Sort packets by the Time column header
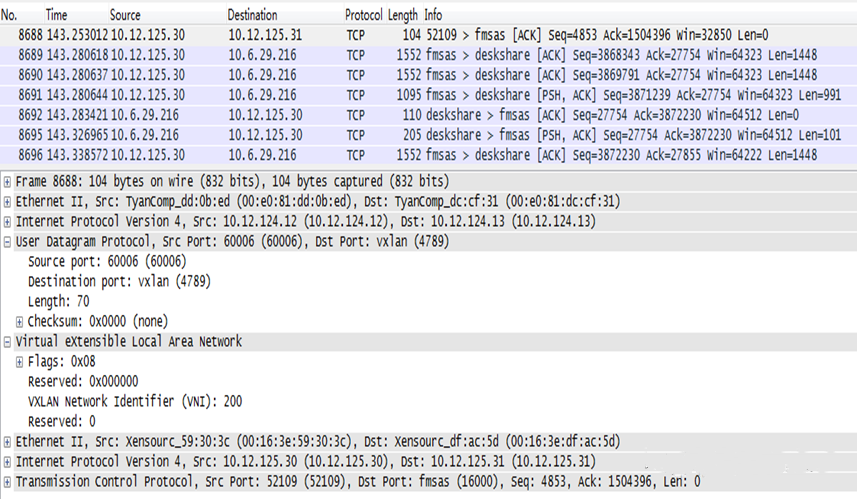Image resolution: width=857 pixels, height=499 pixels. 56,15
